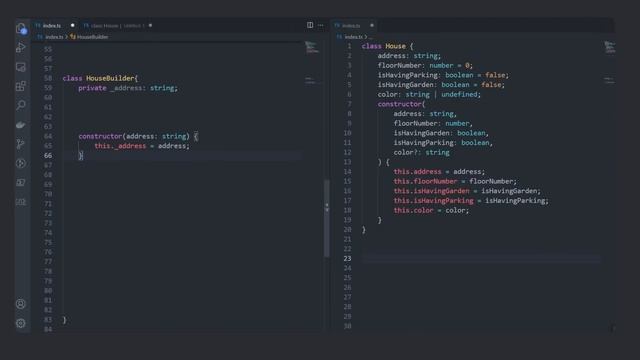Open the More Actions ellipsis in left group
The height and width of the screenshot is (360, 640).
(321, 25)
